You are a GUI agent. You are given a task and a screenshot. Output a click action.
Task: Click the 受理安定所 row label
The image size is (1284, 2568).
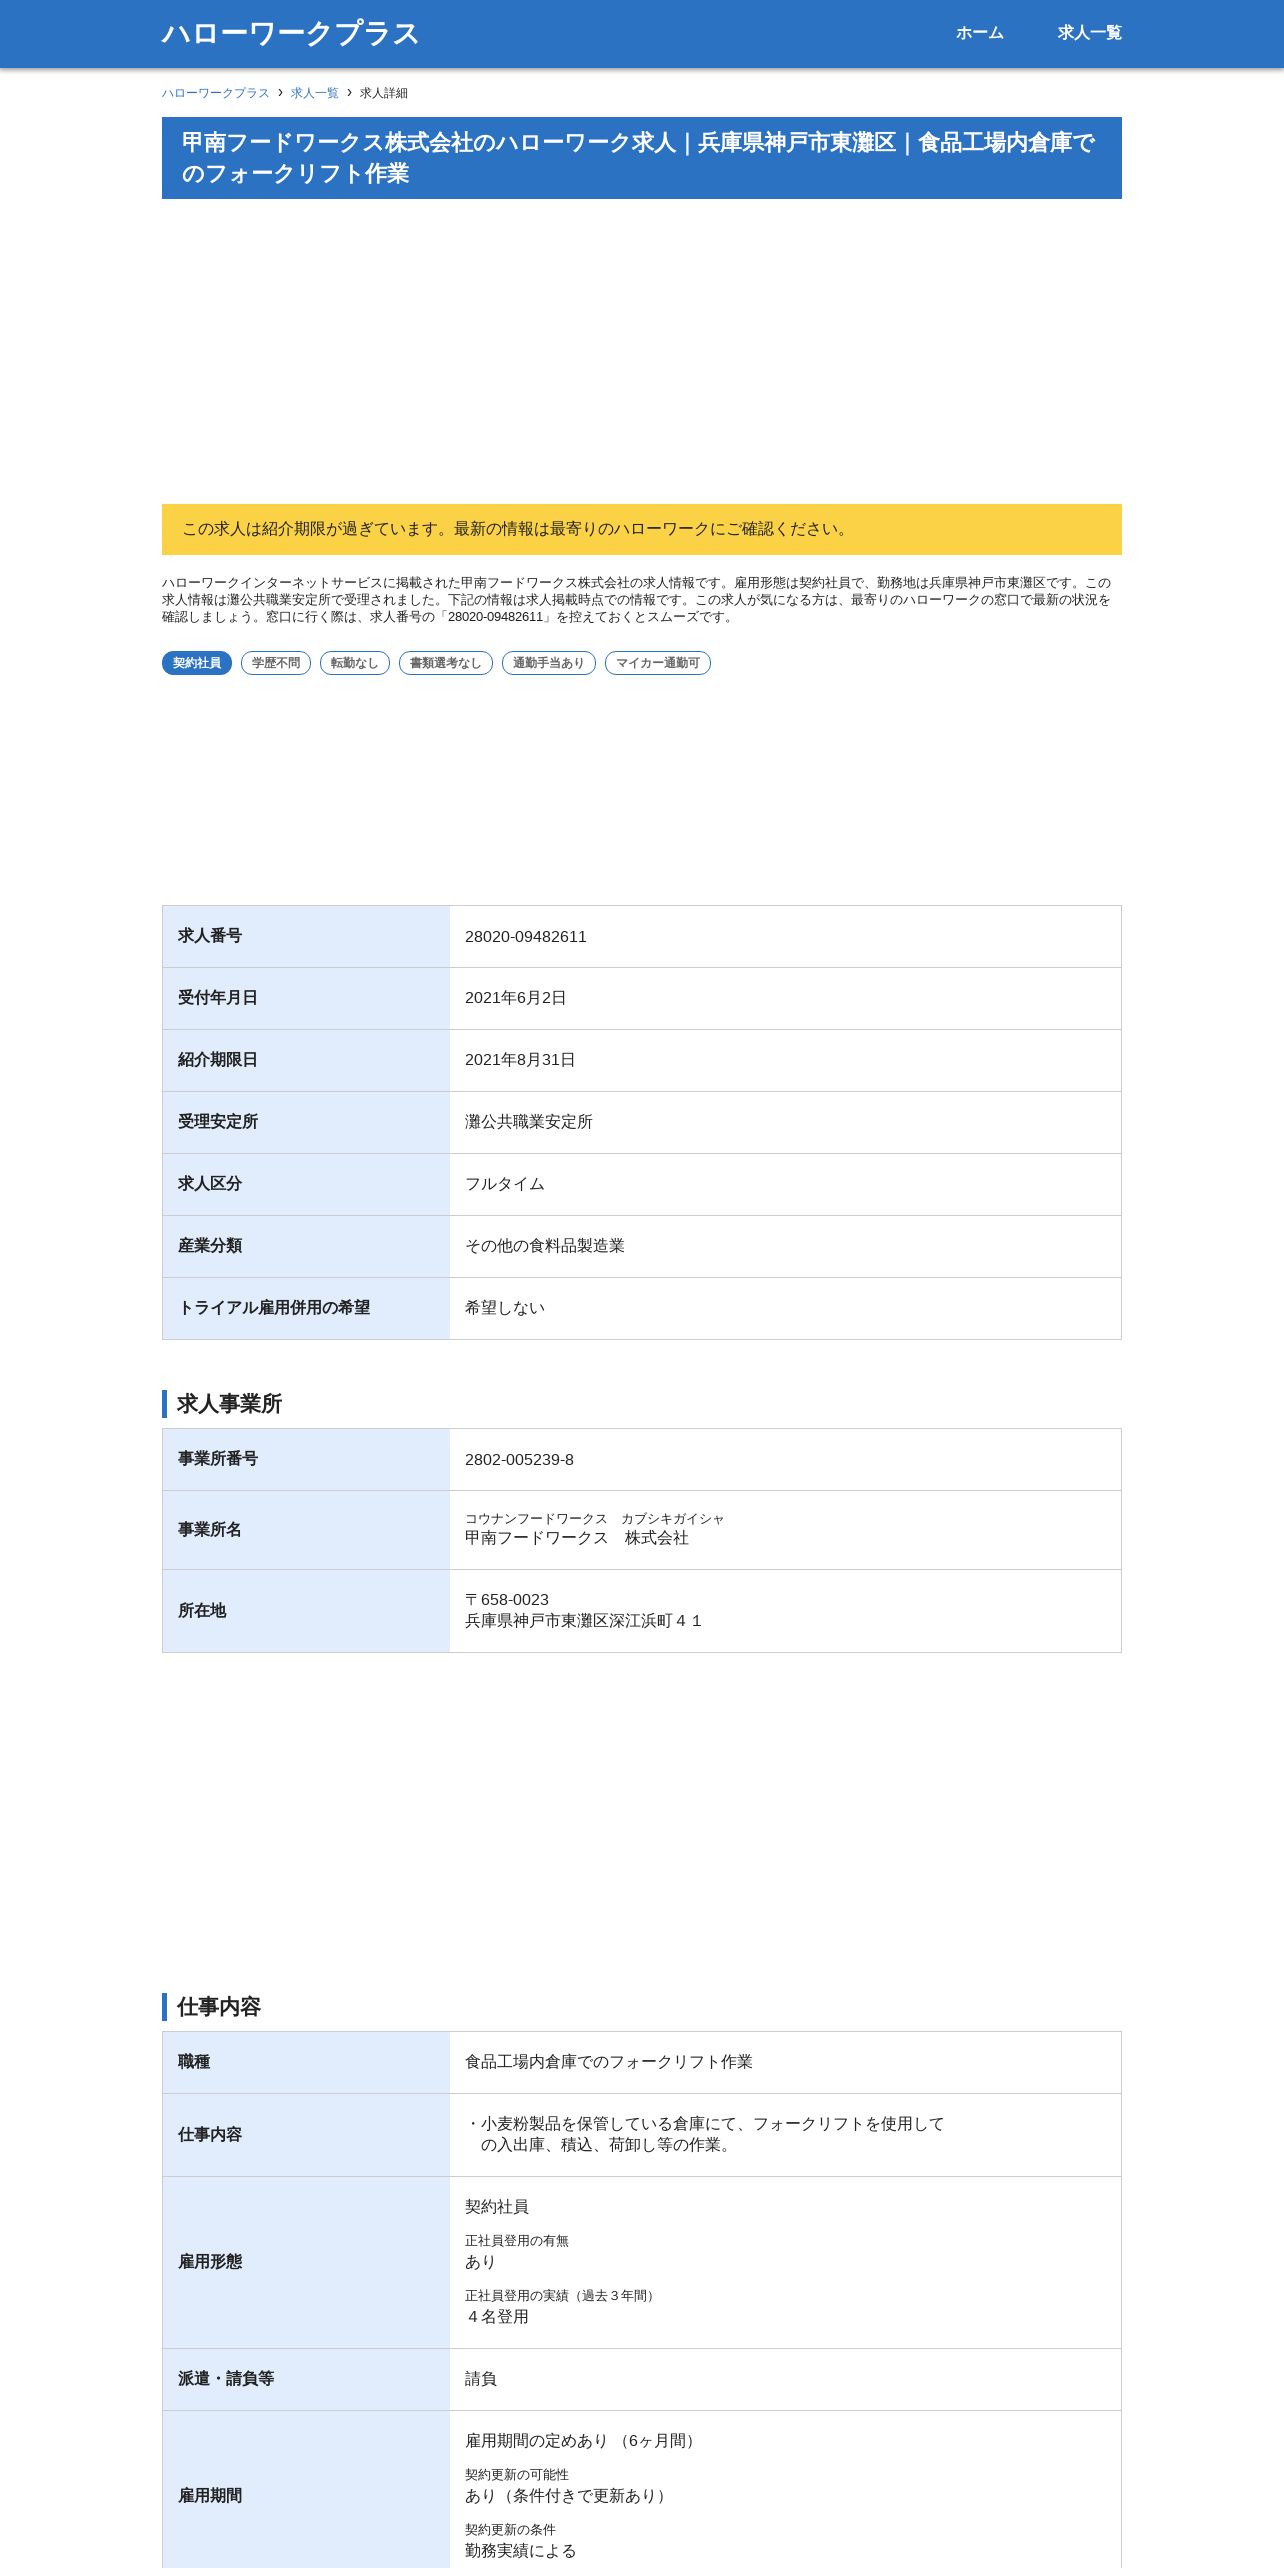(218, 1122)
